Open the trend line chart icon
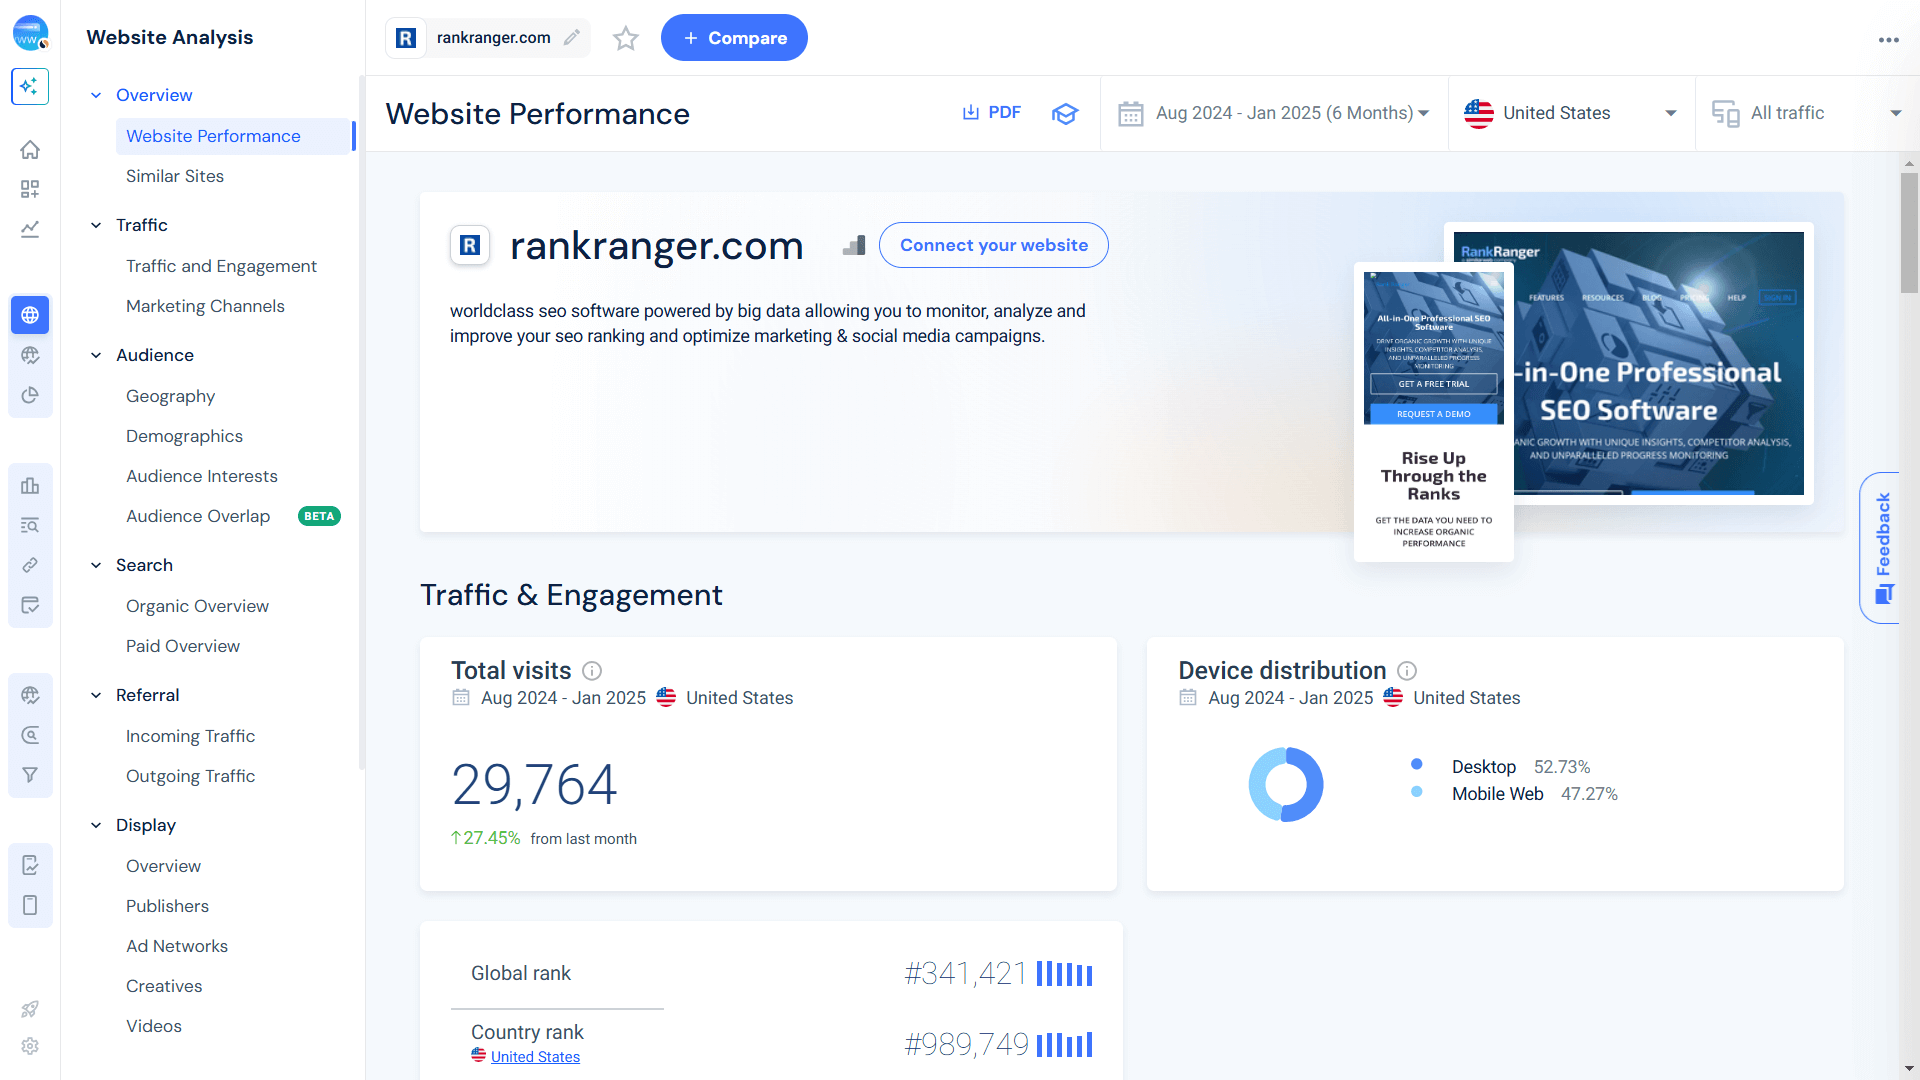This screenshot has height=1080, width=1920. click(30, 229)
